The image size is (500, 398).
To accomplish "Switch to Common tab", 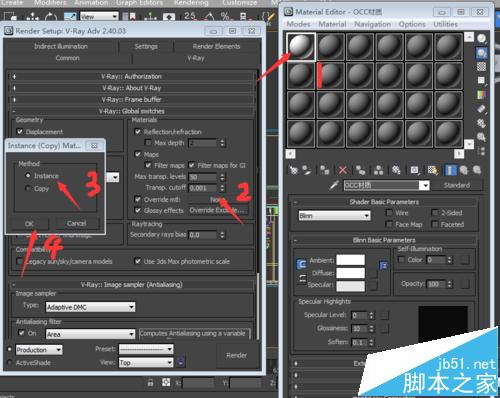I will coord(68,58).
